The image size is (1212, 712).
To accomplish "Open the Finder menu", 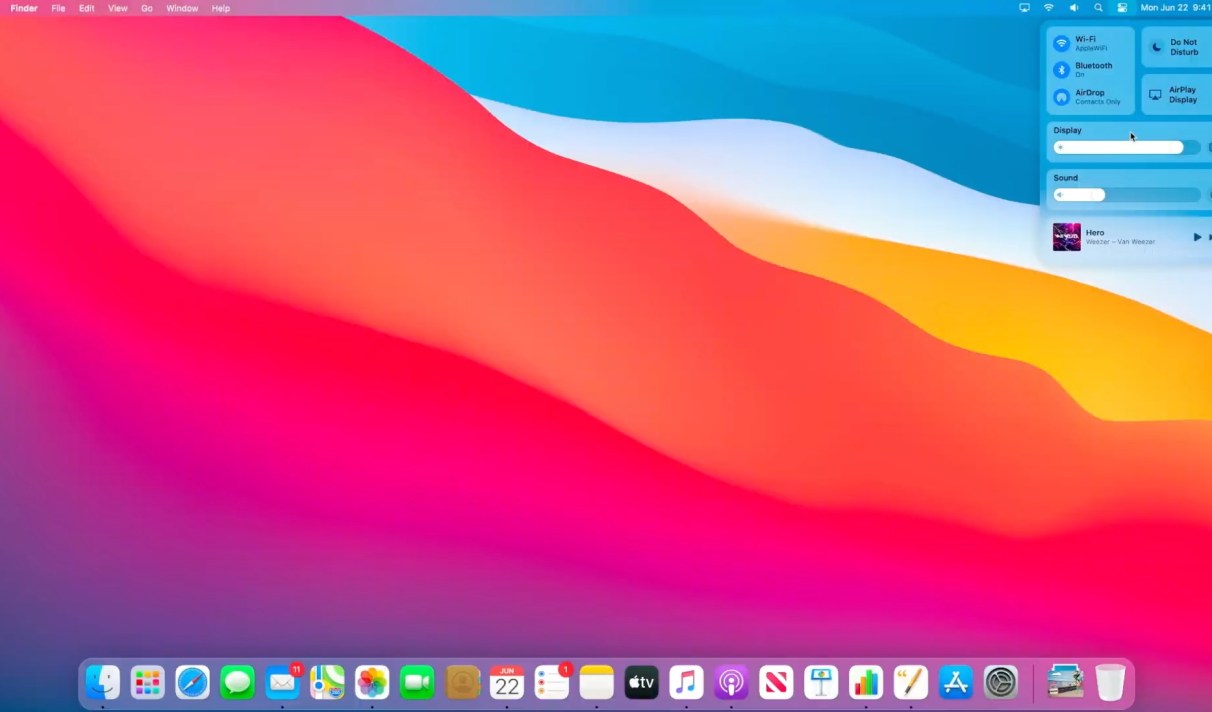I will tap(24, 8).
